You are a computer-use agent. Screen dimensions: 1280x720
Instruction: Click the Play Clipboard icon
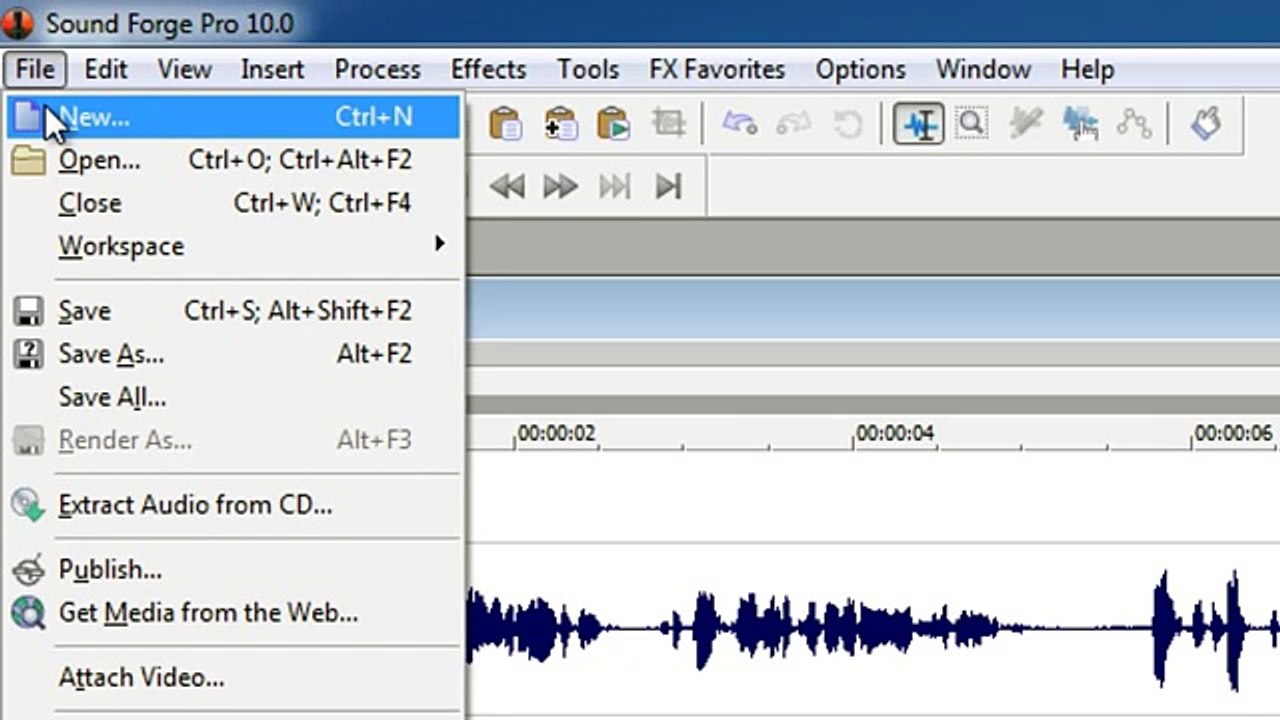(614, 124)
